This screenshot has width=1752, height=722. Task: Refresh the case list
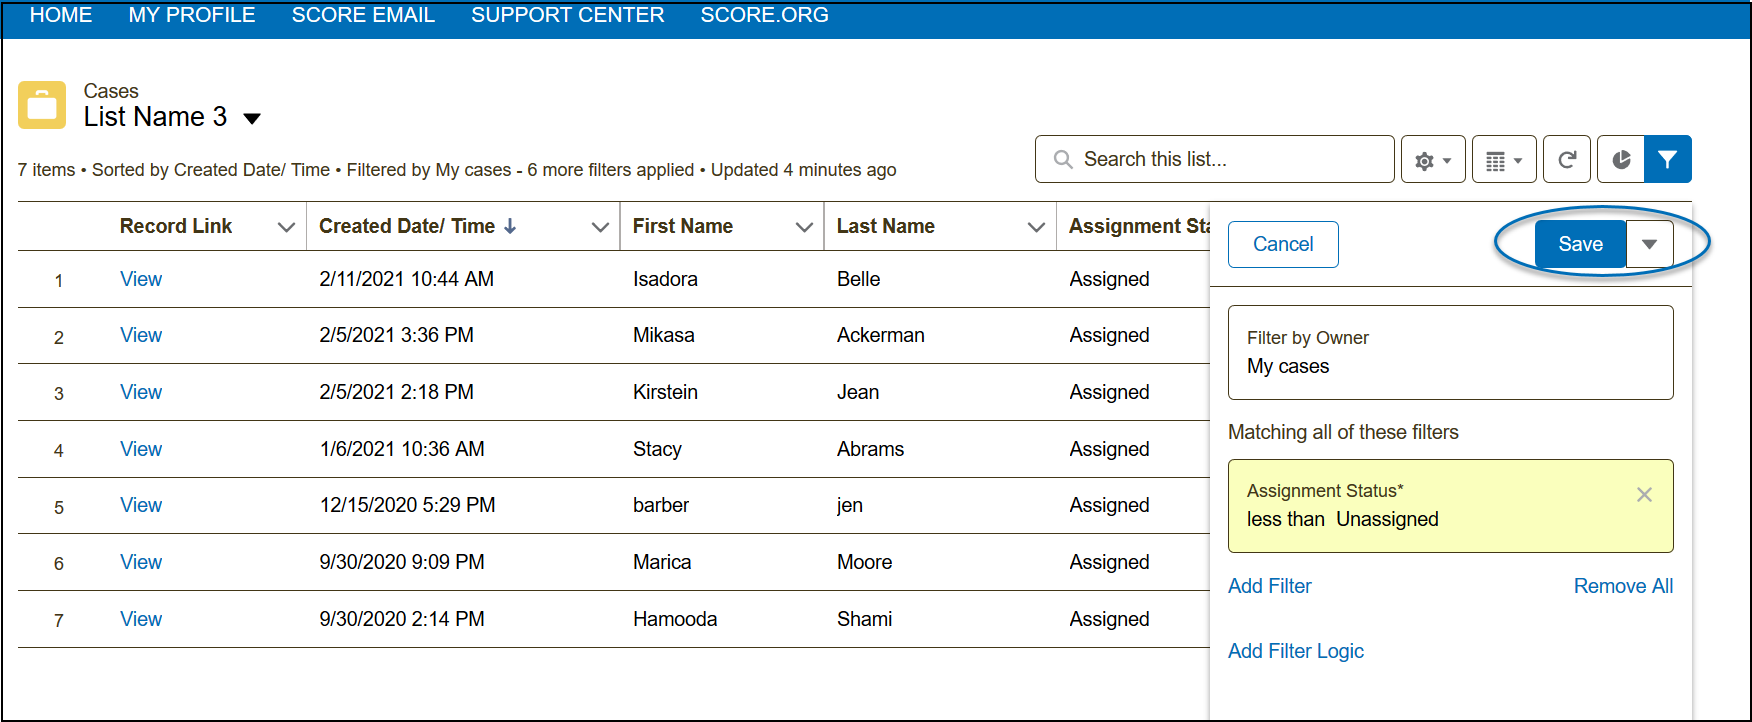pos(1567,160)
